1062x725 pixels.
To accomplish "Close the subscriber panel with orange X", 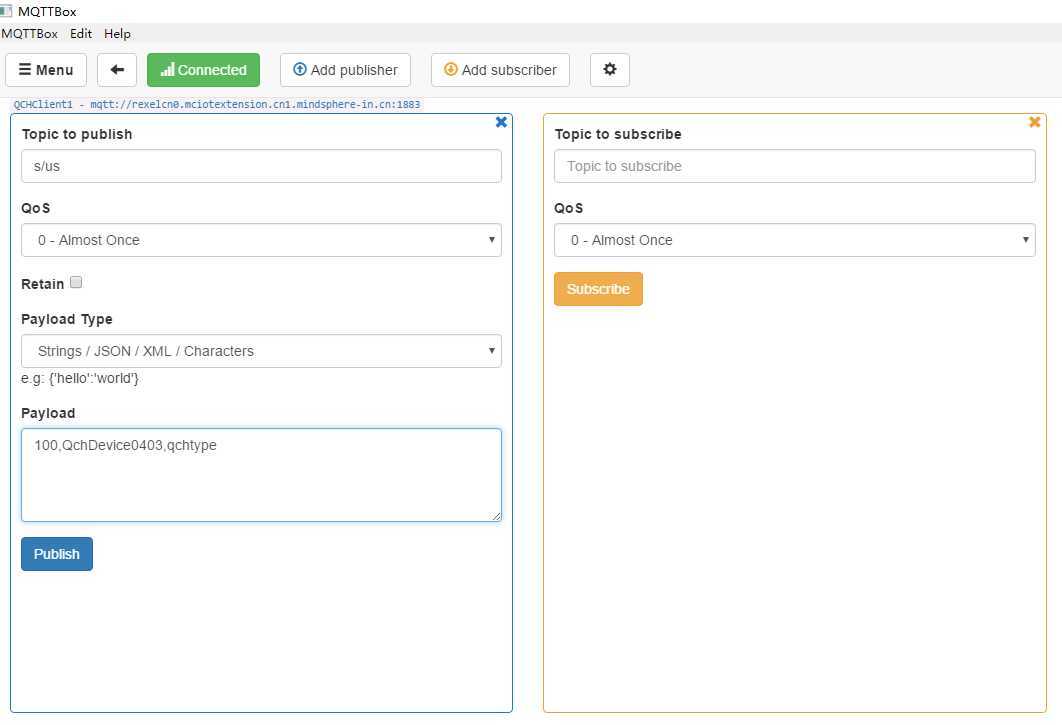I will coord(1034,122).
